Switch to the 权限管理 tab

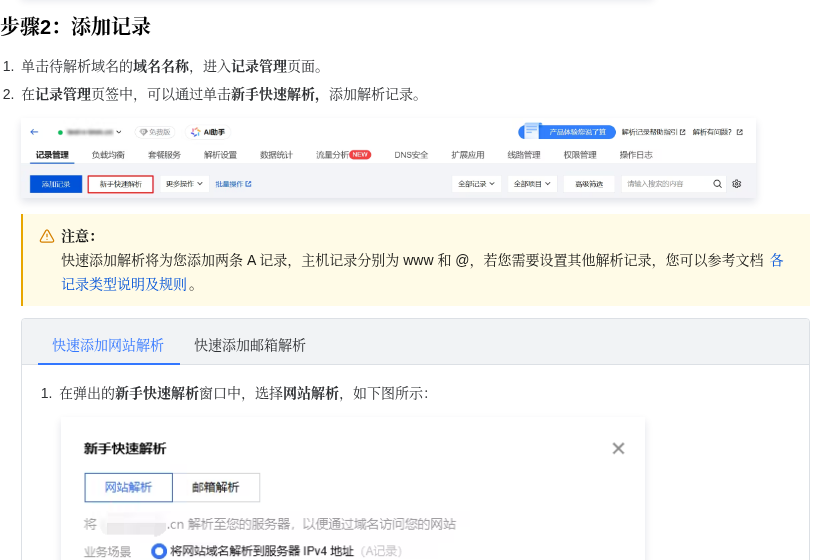(580, 155)
